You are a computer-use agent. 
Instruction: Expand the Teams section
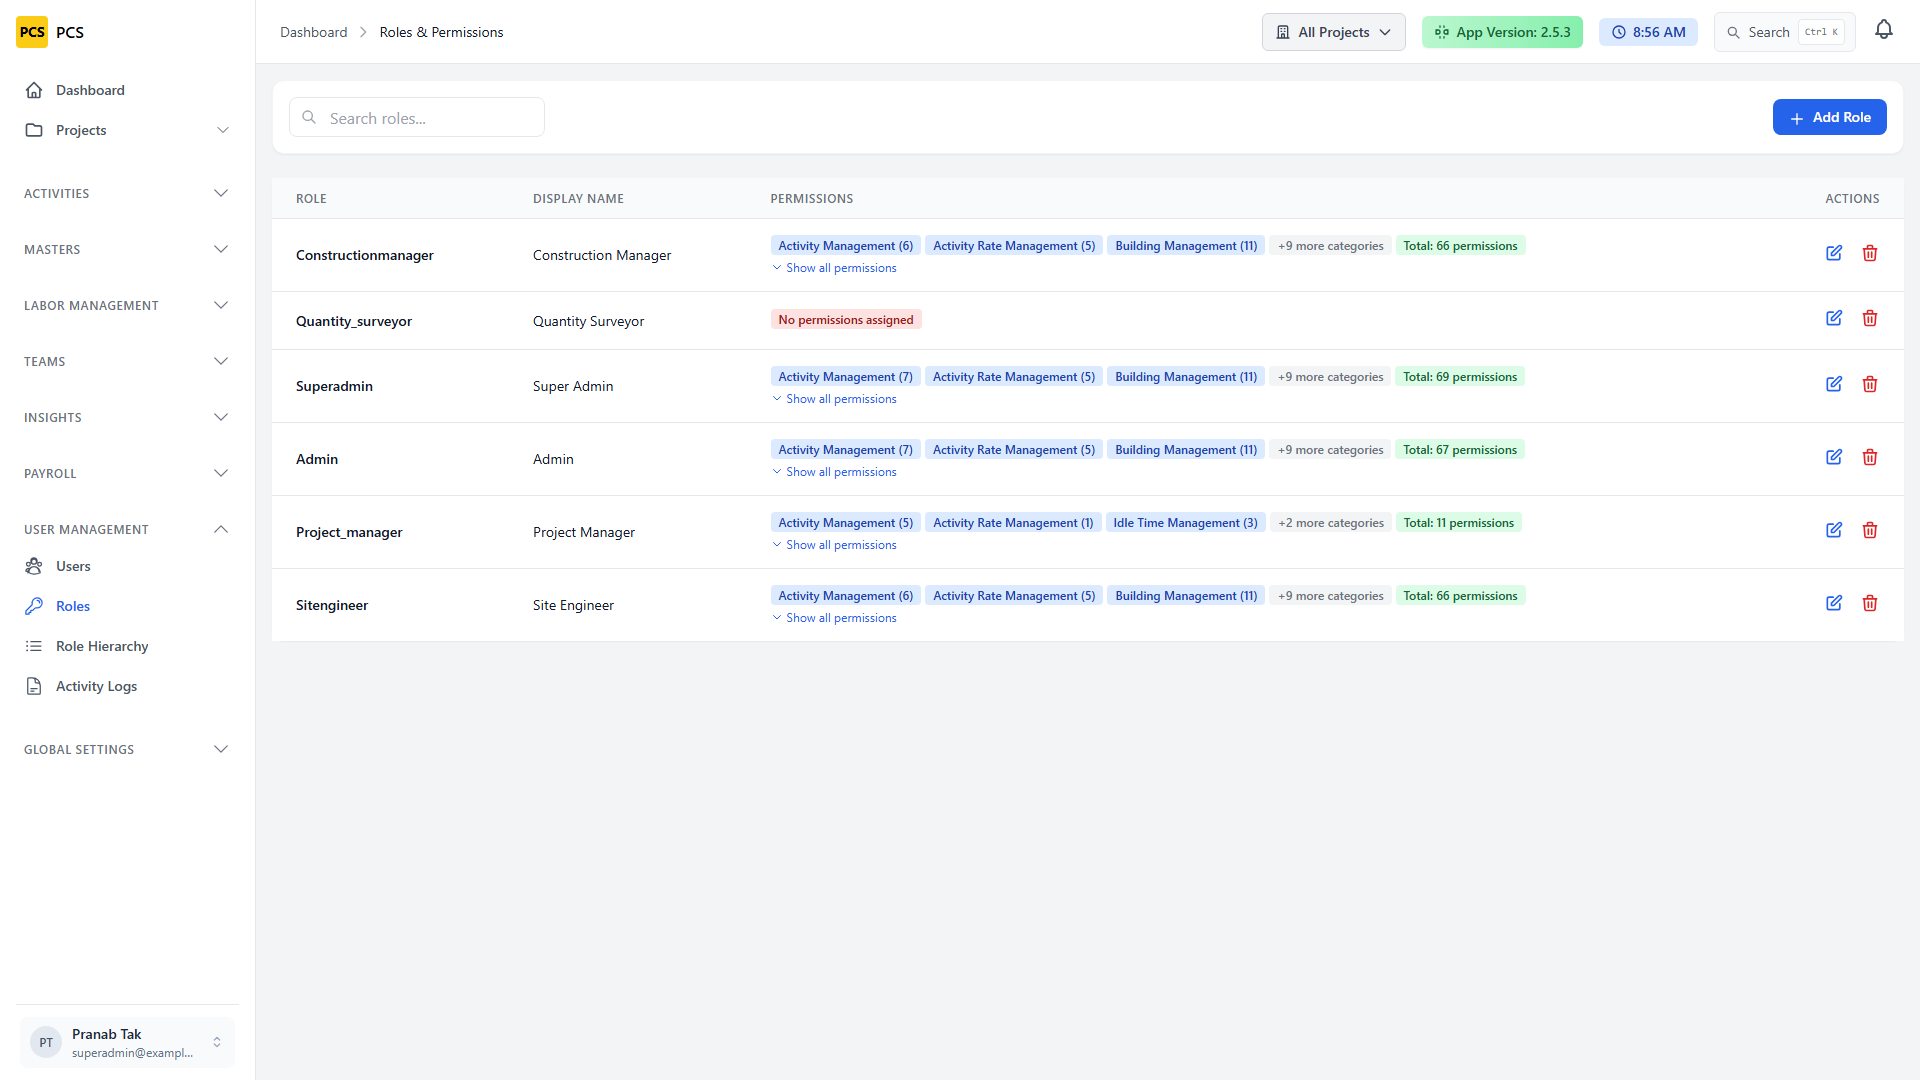[x=127, y=361]
